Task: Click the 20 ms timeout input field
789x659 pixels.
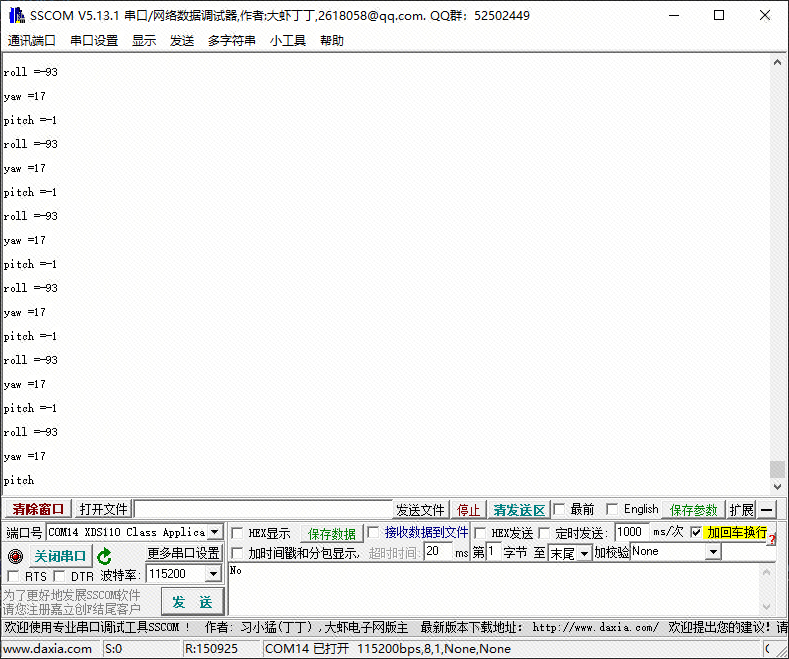Action: coord(438,552)
